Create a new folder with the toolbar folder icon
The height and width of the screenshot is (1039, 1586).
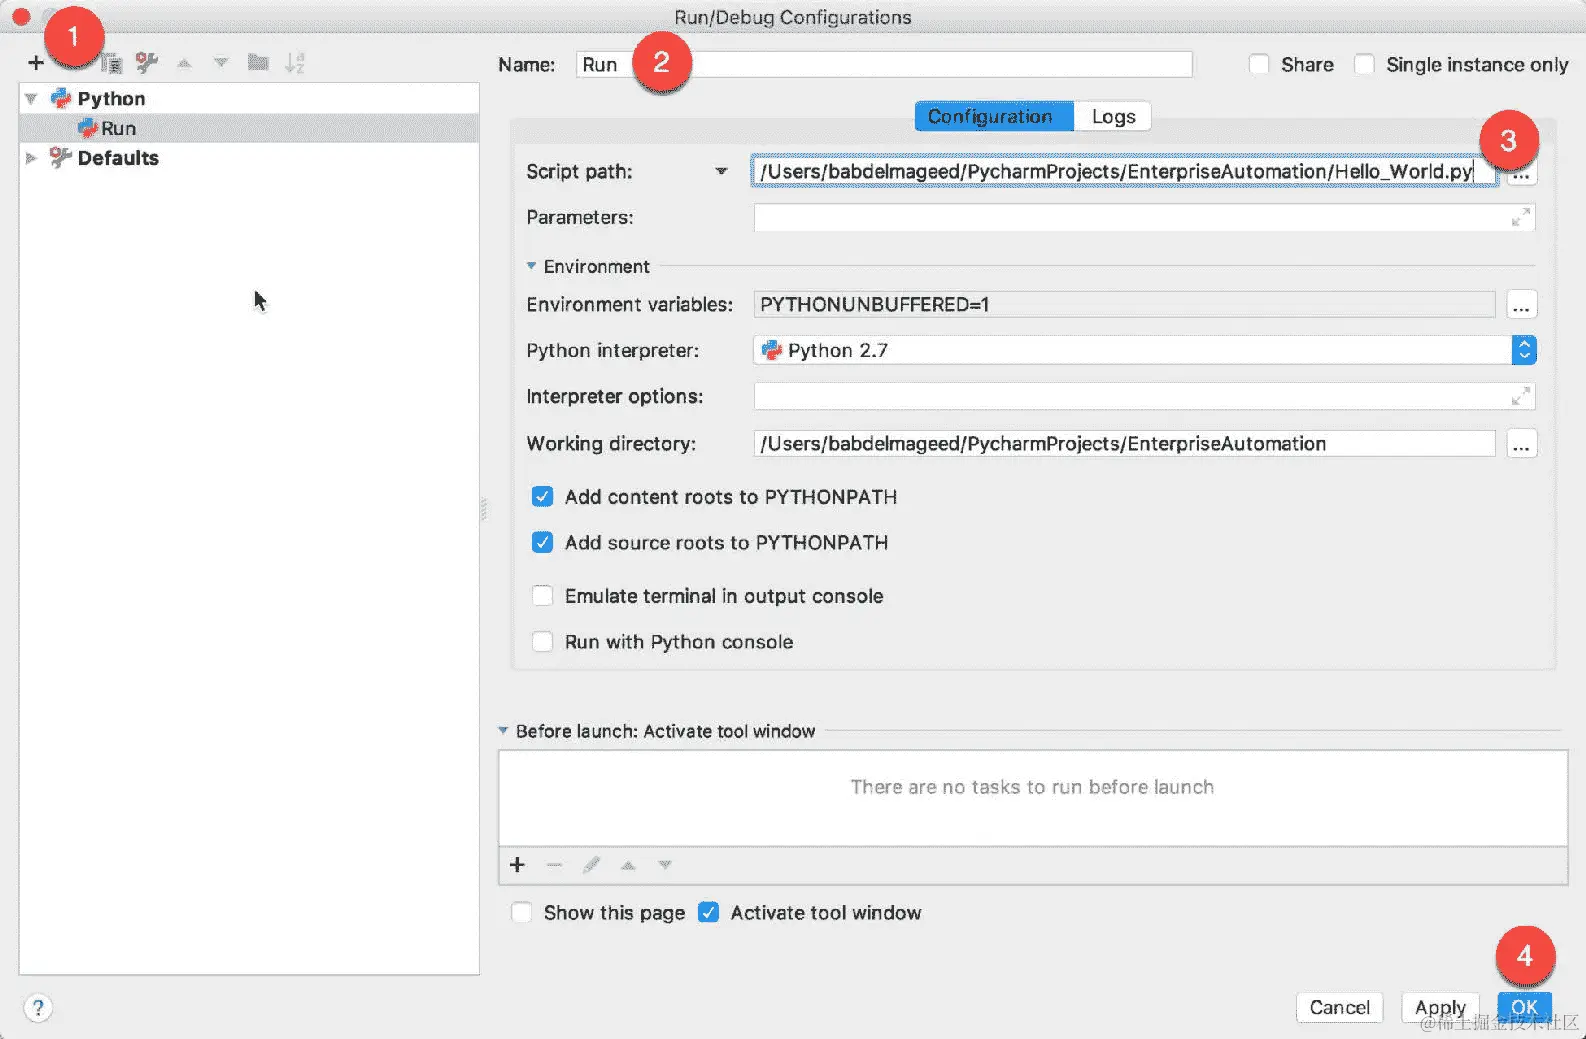(258, 63)
